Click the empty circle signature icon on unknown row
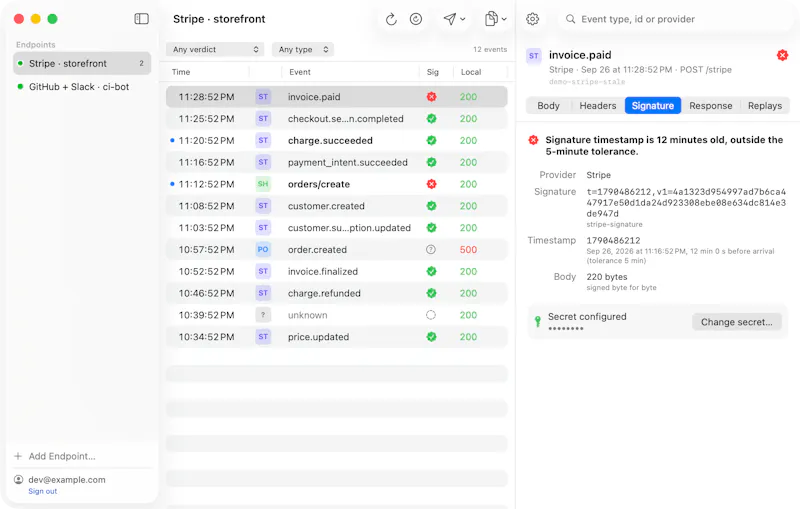The height and width of the screenshot is (509, 800). tap(431, 315)
